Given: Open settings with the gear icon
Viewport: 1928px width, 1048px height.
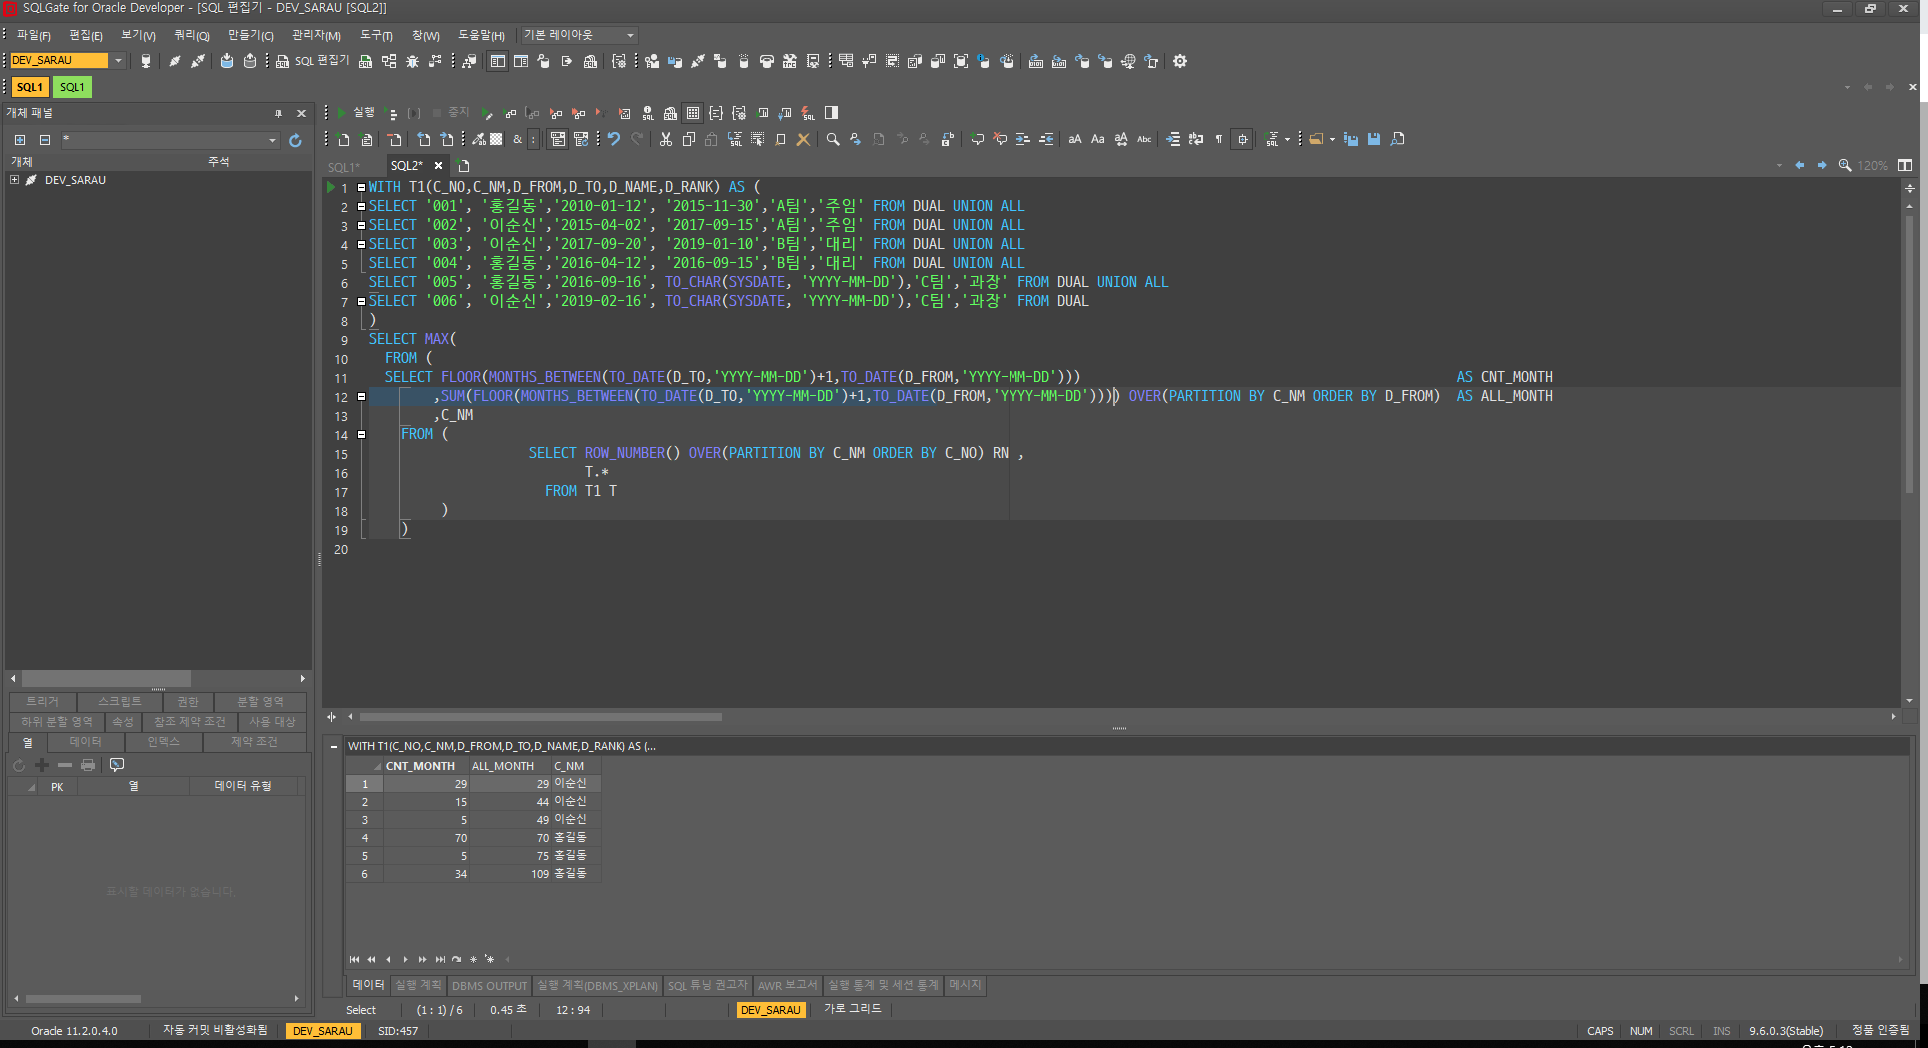Looking at the screenshot, I should (1180, 61).
